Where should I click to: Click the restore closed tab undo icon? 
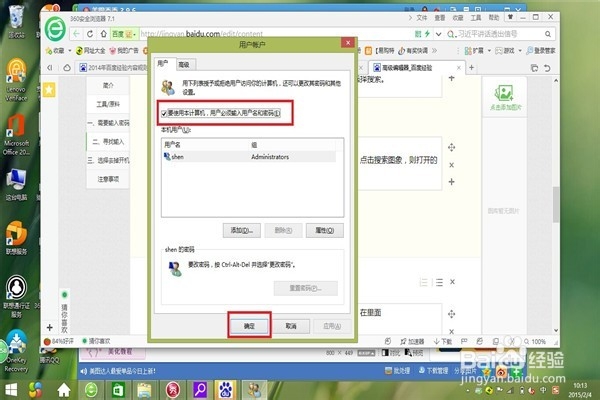pos(548,68)
